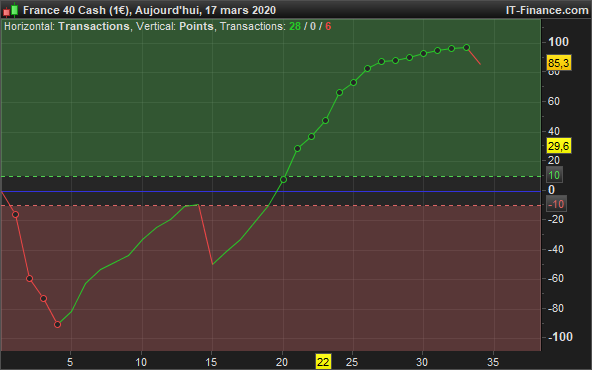Screen dimensions: 592x370
Task: Click the green data point at transaction 24
Action: point(339,92)
